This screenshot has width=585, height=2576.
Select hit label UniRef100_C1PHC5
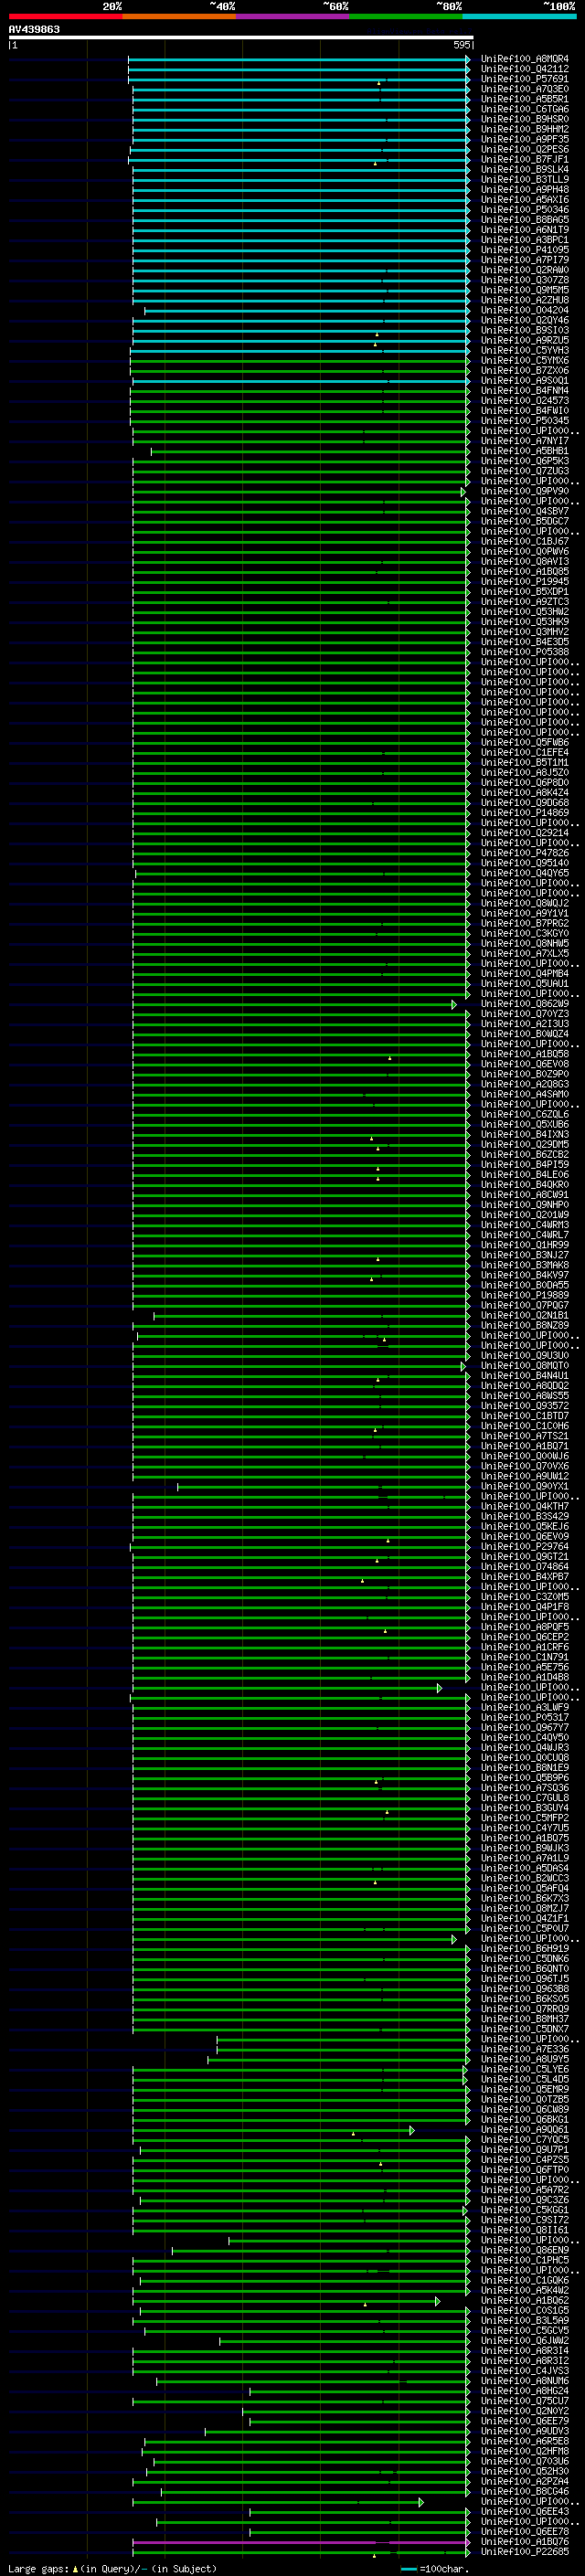[524, 2260]
